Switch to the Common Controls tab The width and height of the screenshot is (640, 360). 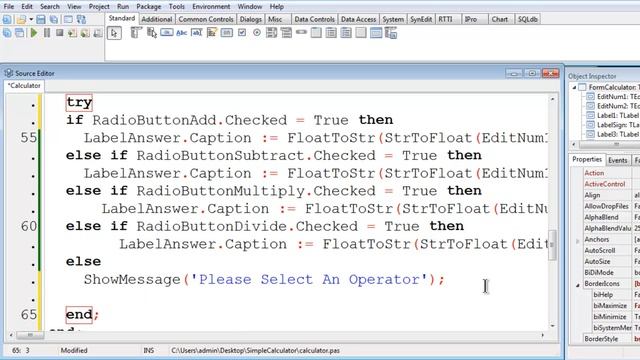(206, 19)
